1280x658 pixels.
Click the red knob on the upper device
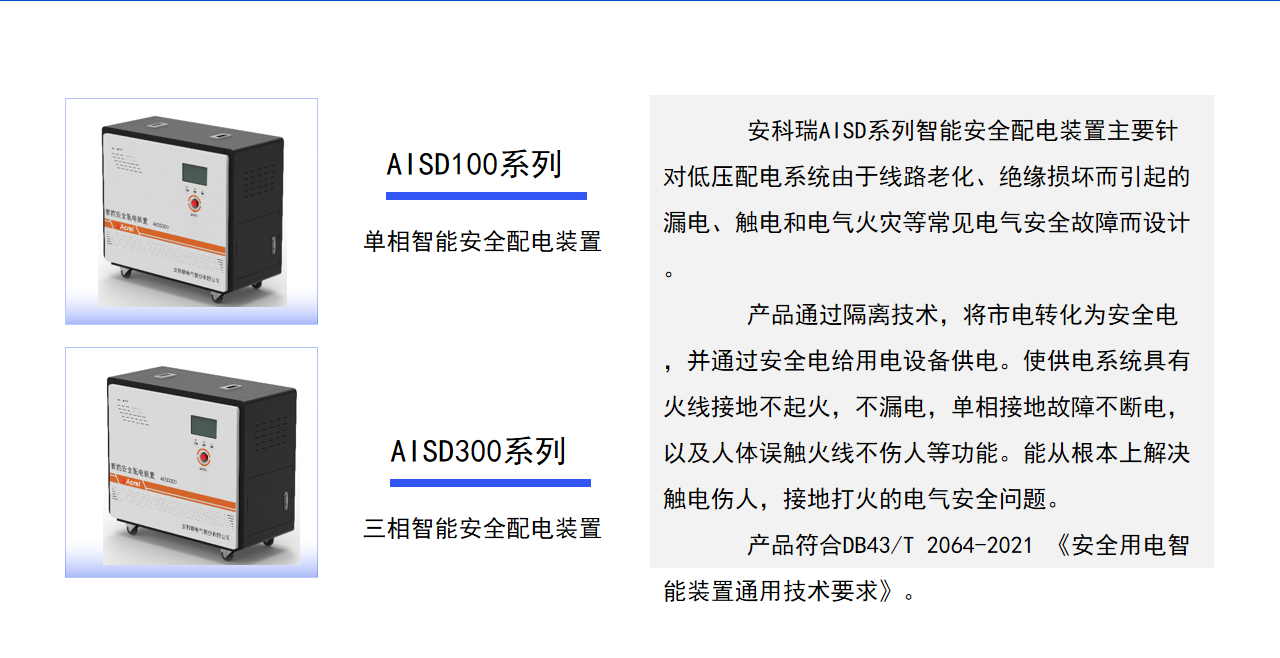pyautogui.click(x=195, y=203)
